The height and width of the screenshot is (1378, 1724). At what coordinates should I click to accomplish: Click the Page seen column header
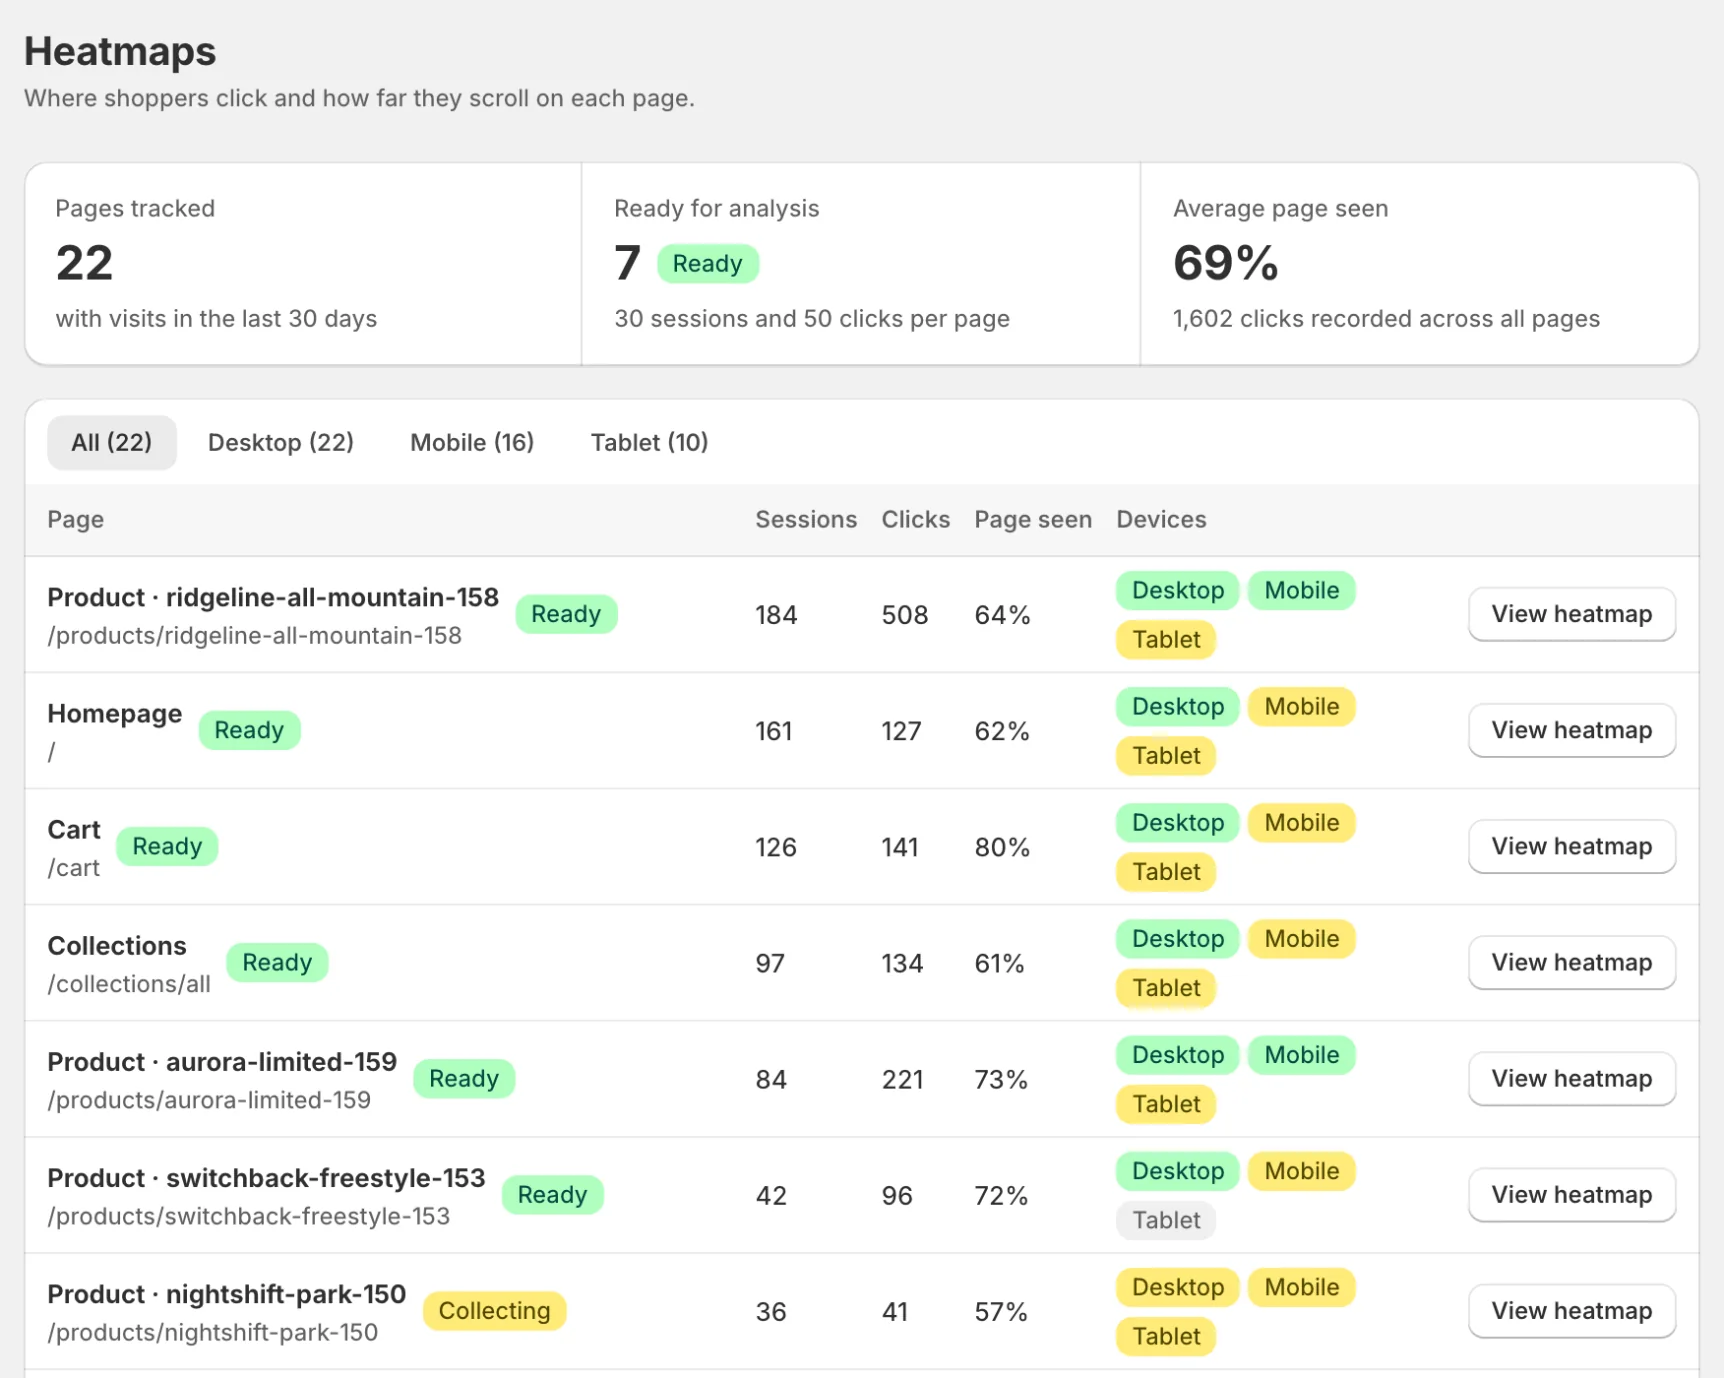tap(1033, 519)
